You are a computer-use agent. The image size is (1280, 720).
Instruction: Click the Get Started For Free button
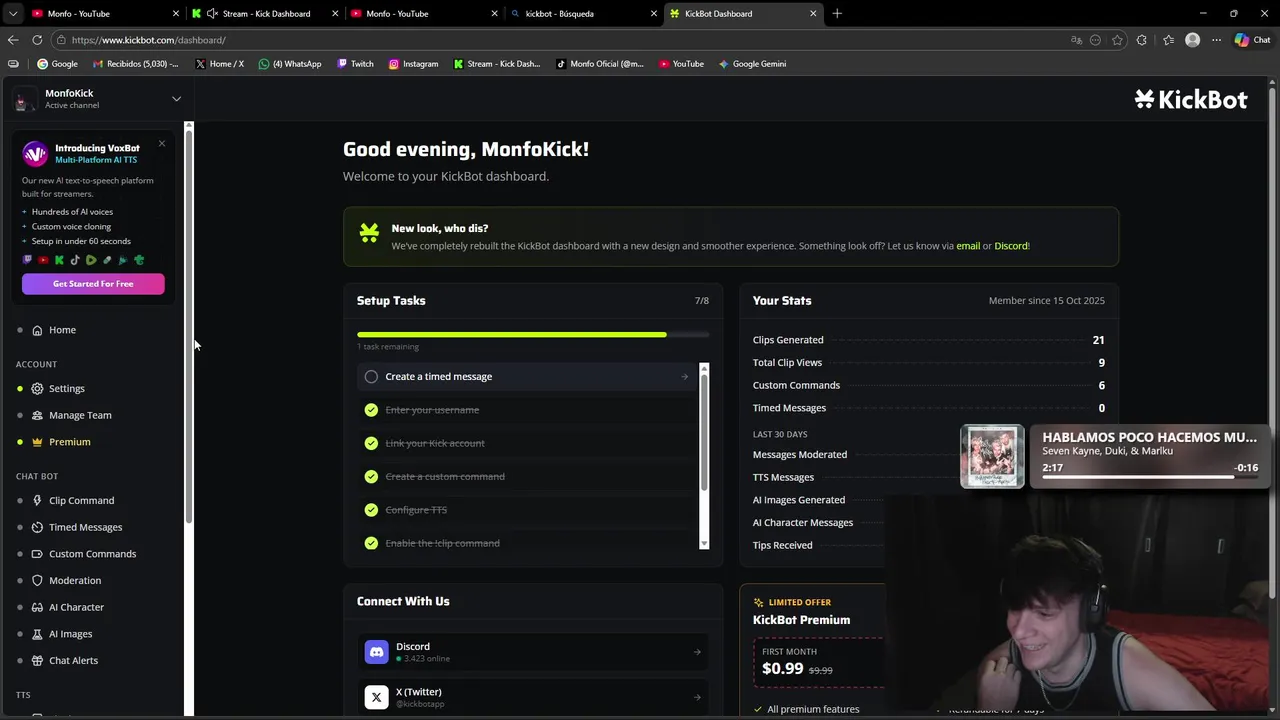point(93,284)
